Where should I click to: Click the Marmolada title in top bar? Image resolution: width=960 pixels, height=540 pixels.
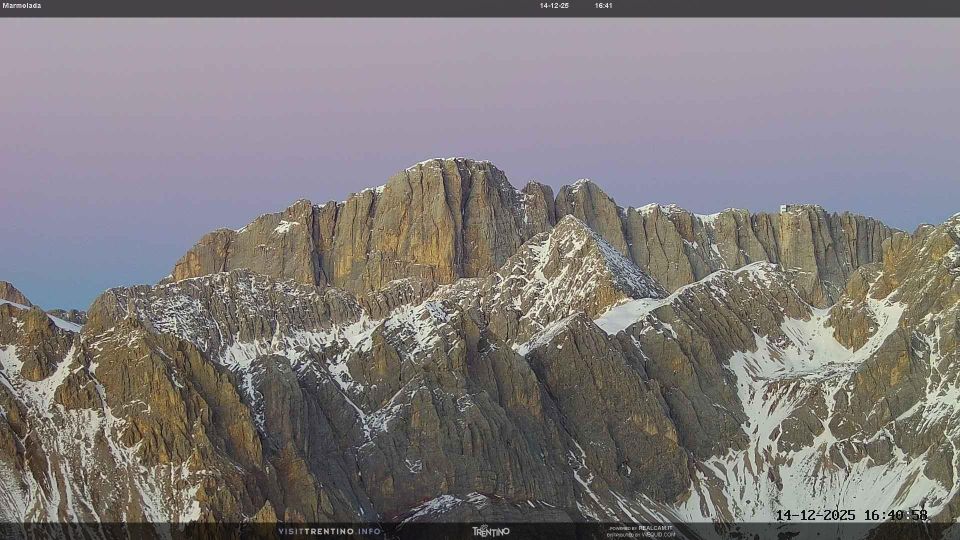click(22, 6)
